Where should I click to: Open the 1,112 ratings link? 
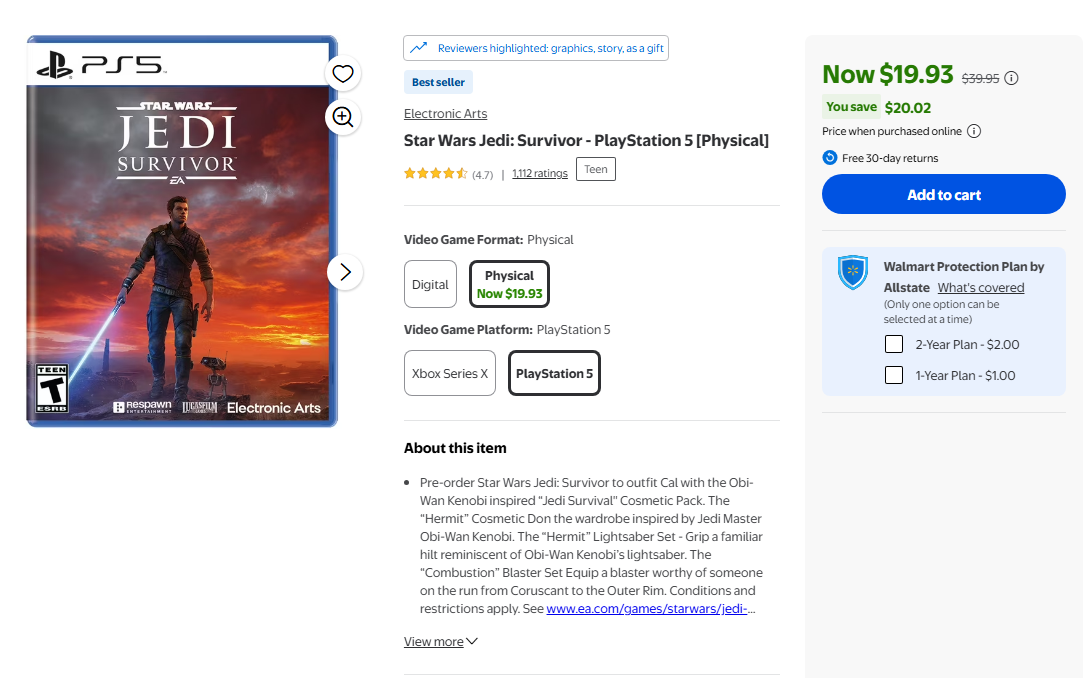tap(540, 173)
